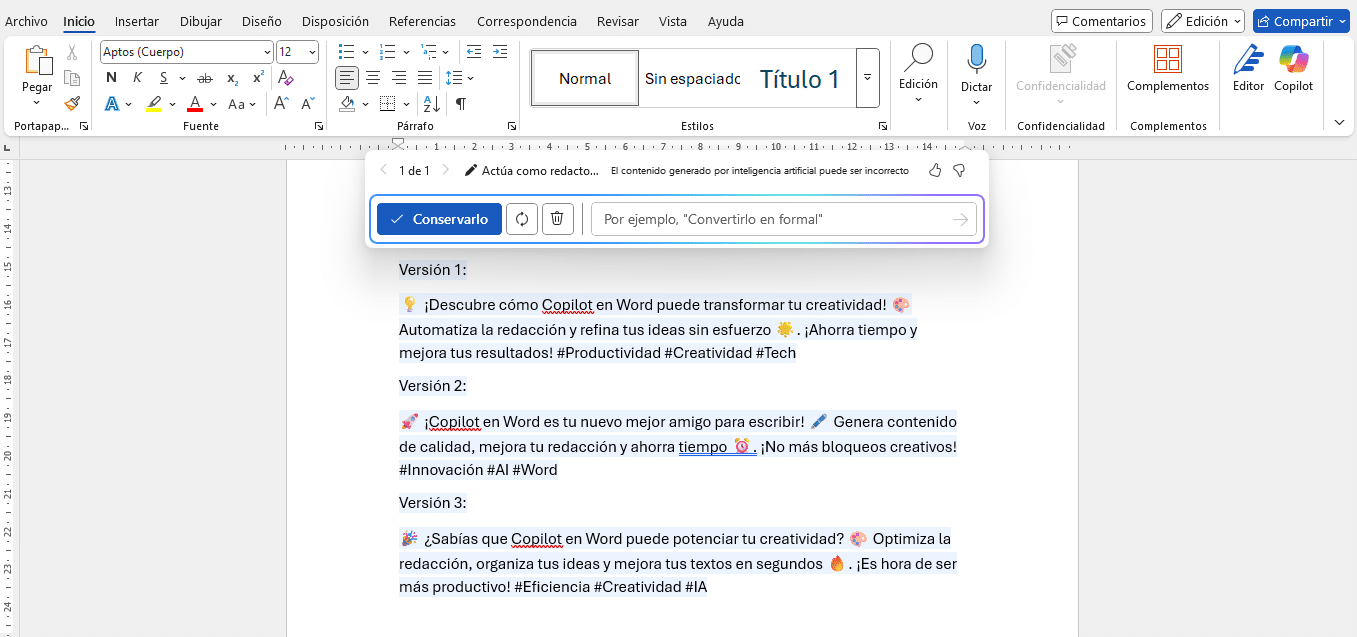Sort text with the A-Z sort icon
Screen dimensions: 1357x637
click(x=432, y=104)
